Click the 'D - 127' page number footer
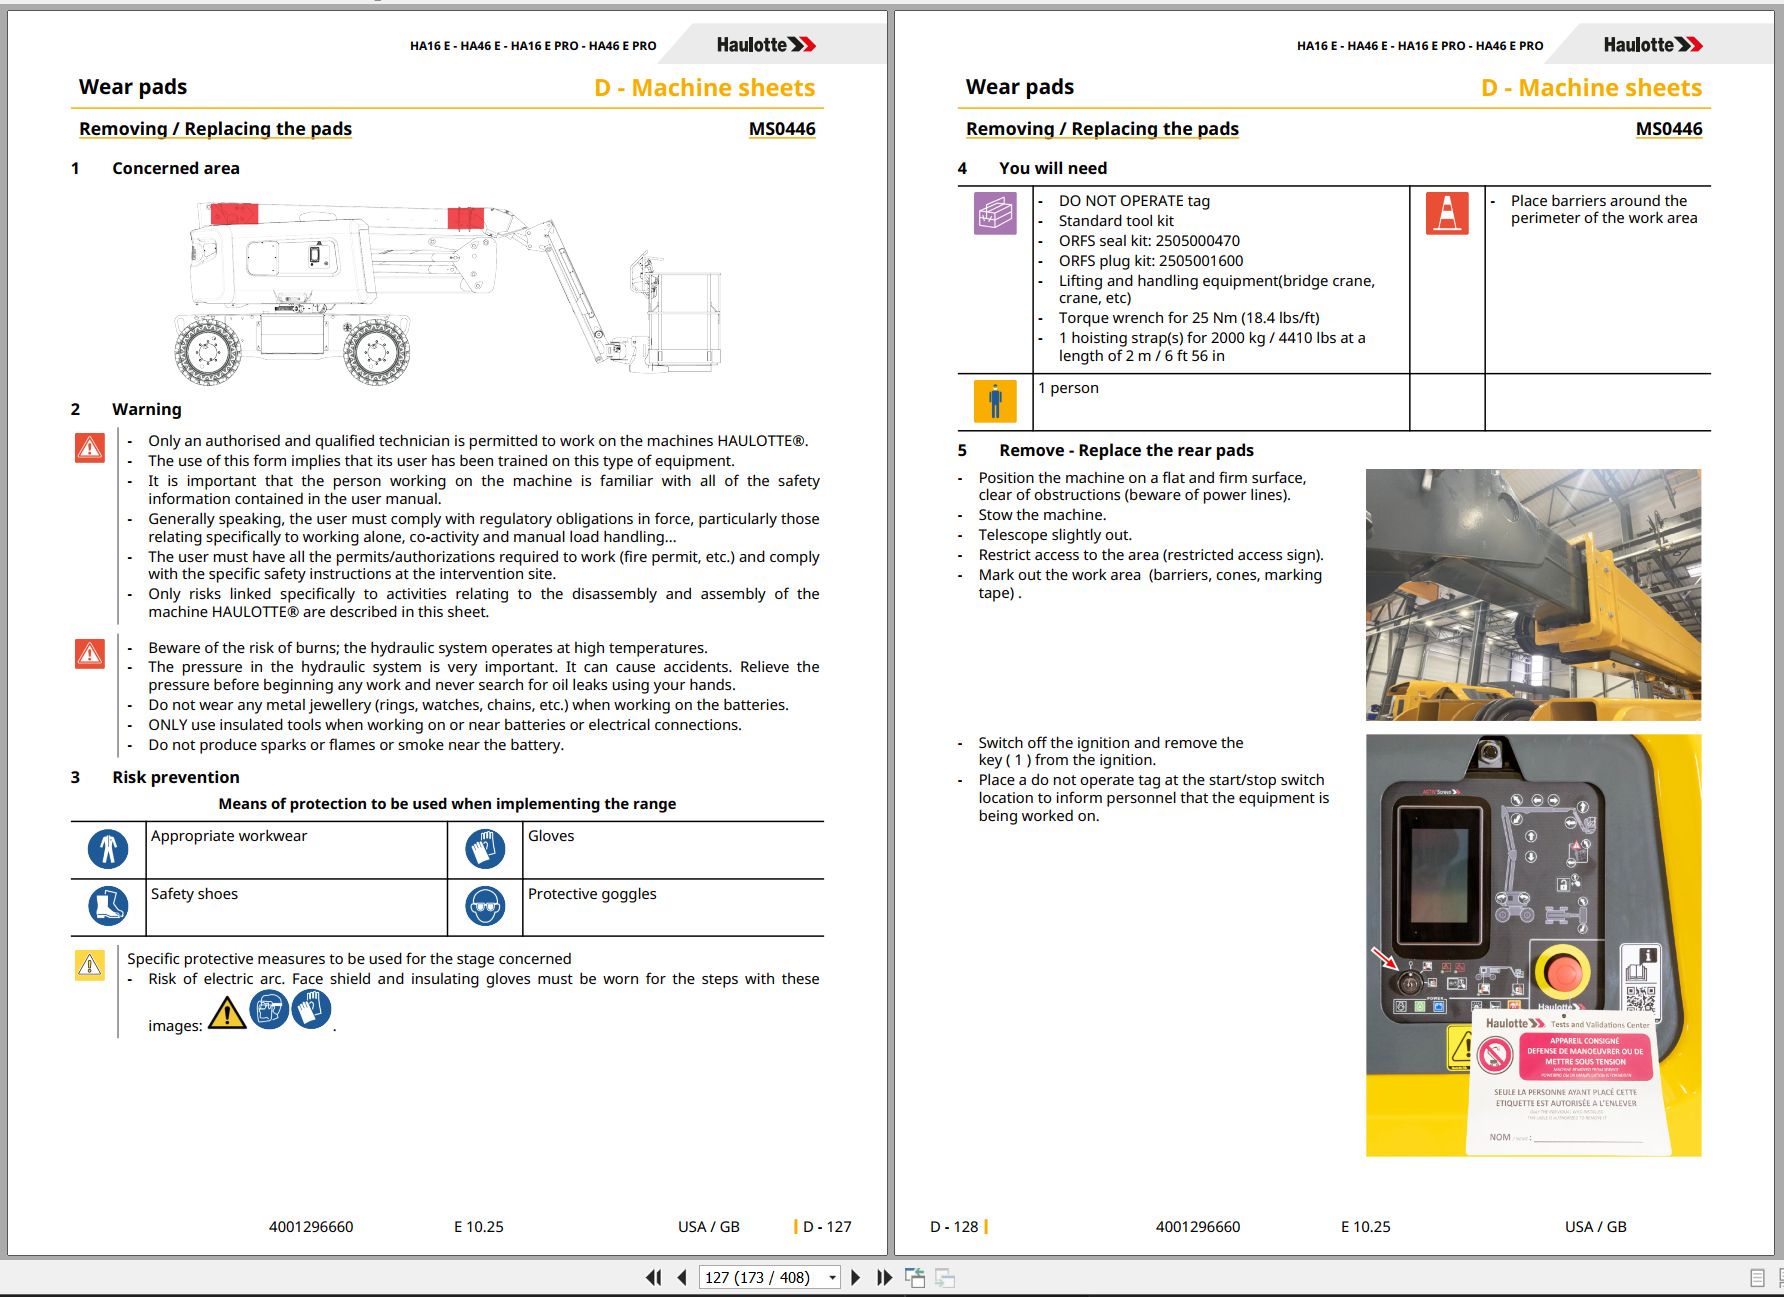This screenshot has width=1784, height=1297. pos(827,1227)
